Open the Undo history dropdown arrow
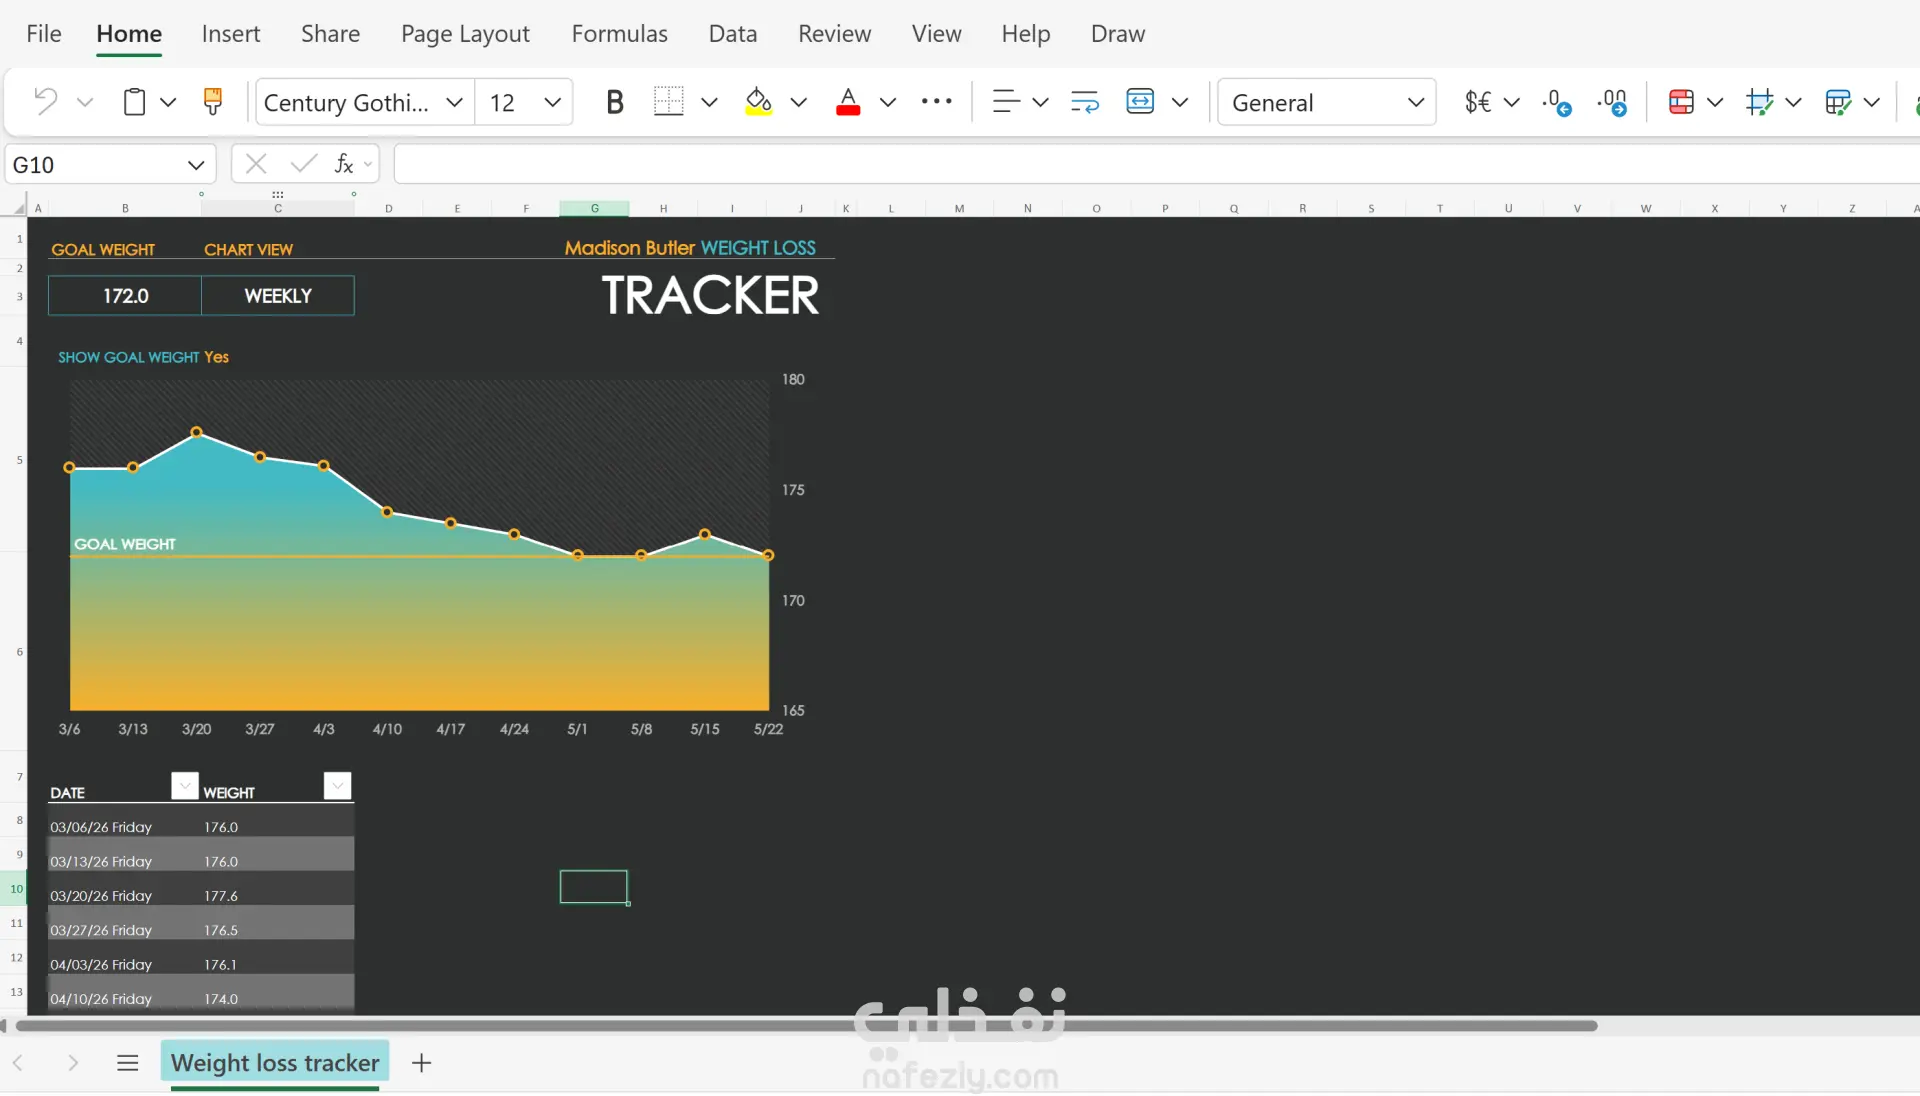Image resolution: width=1920 pixels, height=1096 pixels. click(x=85, y=102)
